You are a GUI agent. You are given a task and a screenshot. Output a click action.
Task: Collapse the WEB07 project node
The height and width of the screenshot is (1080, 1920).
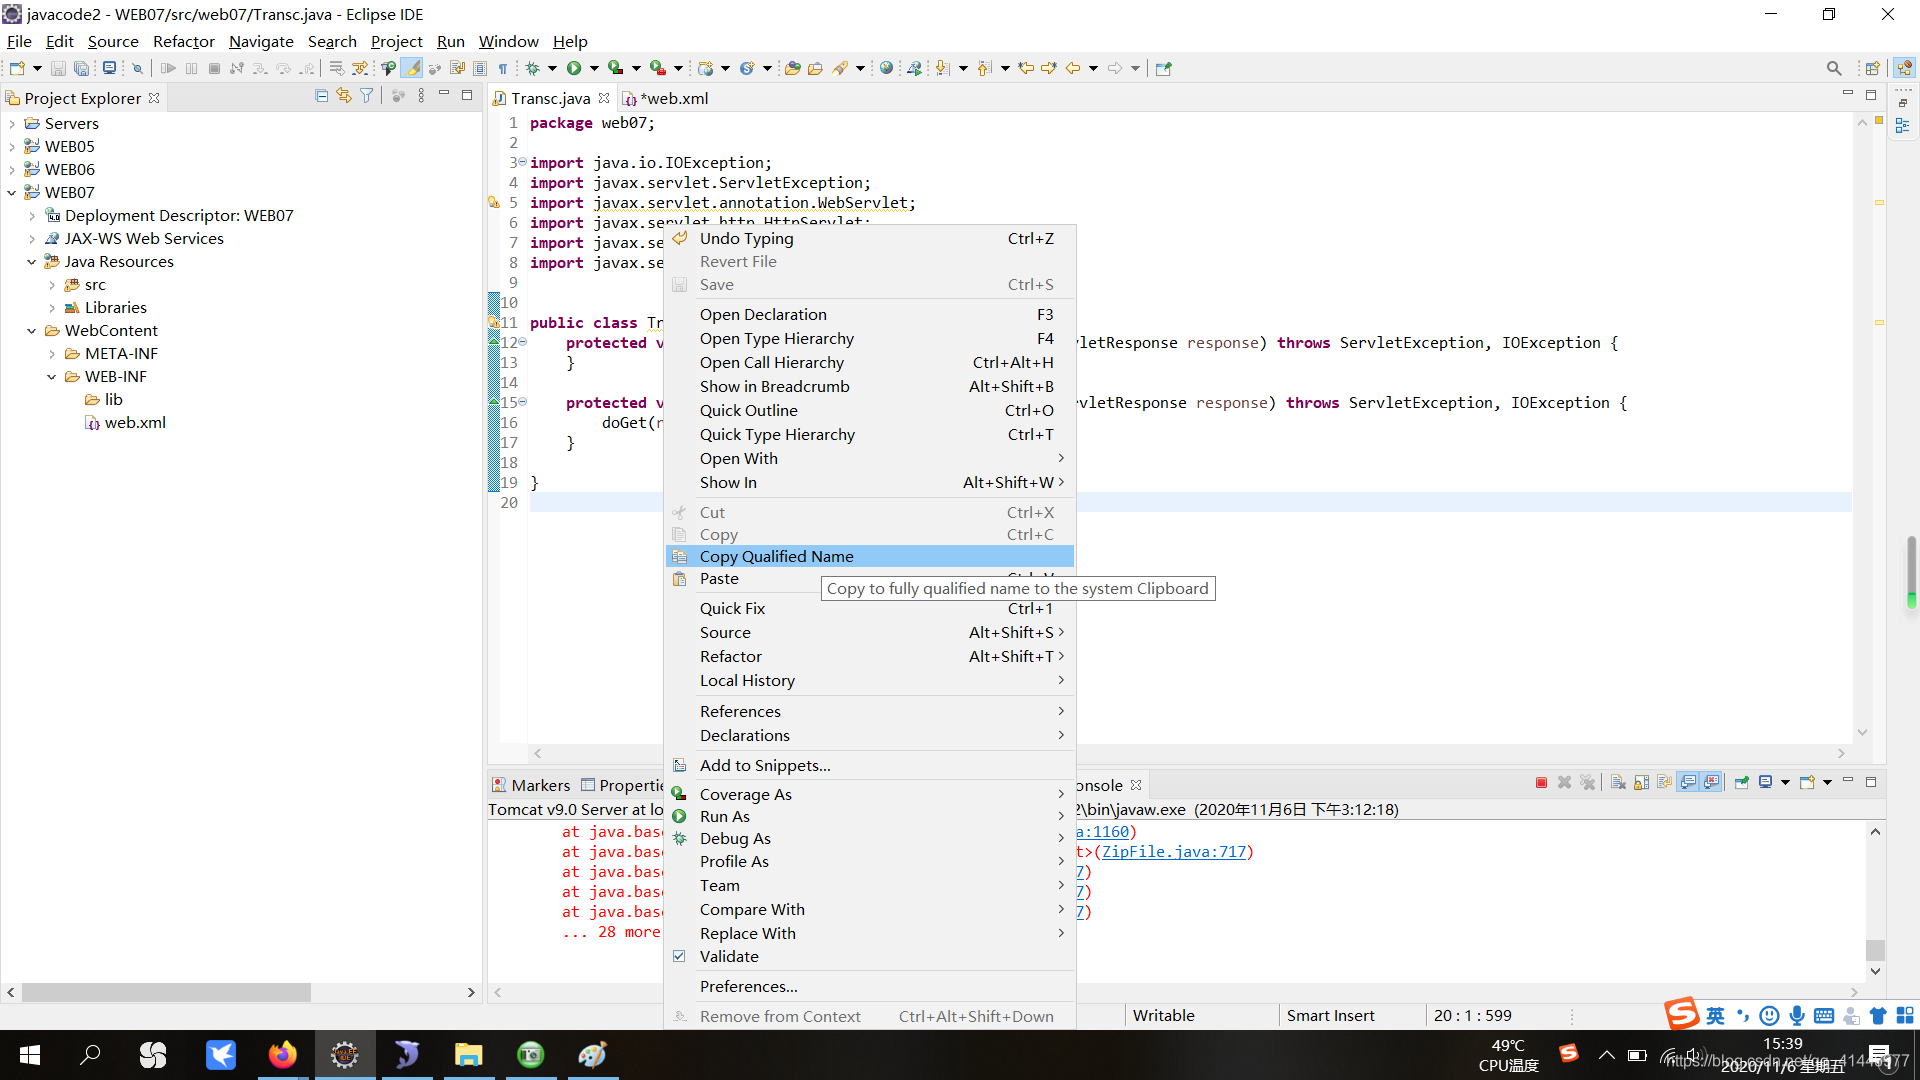[11, 193]
